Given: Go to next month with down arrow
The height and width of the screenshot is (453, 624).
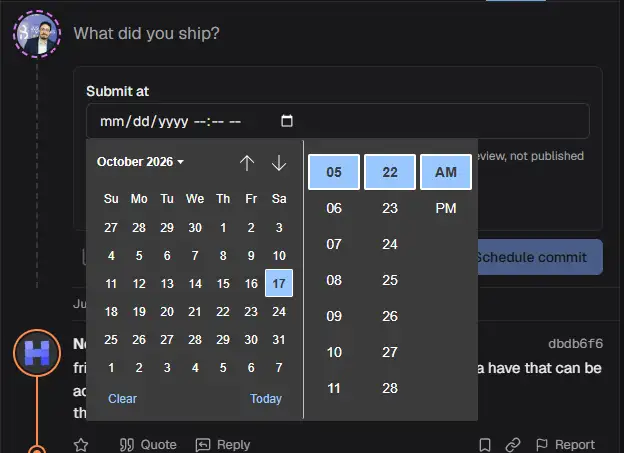Looking at the screenshot, I should tap(279, 162).
